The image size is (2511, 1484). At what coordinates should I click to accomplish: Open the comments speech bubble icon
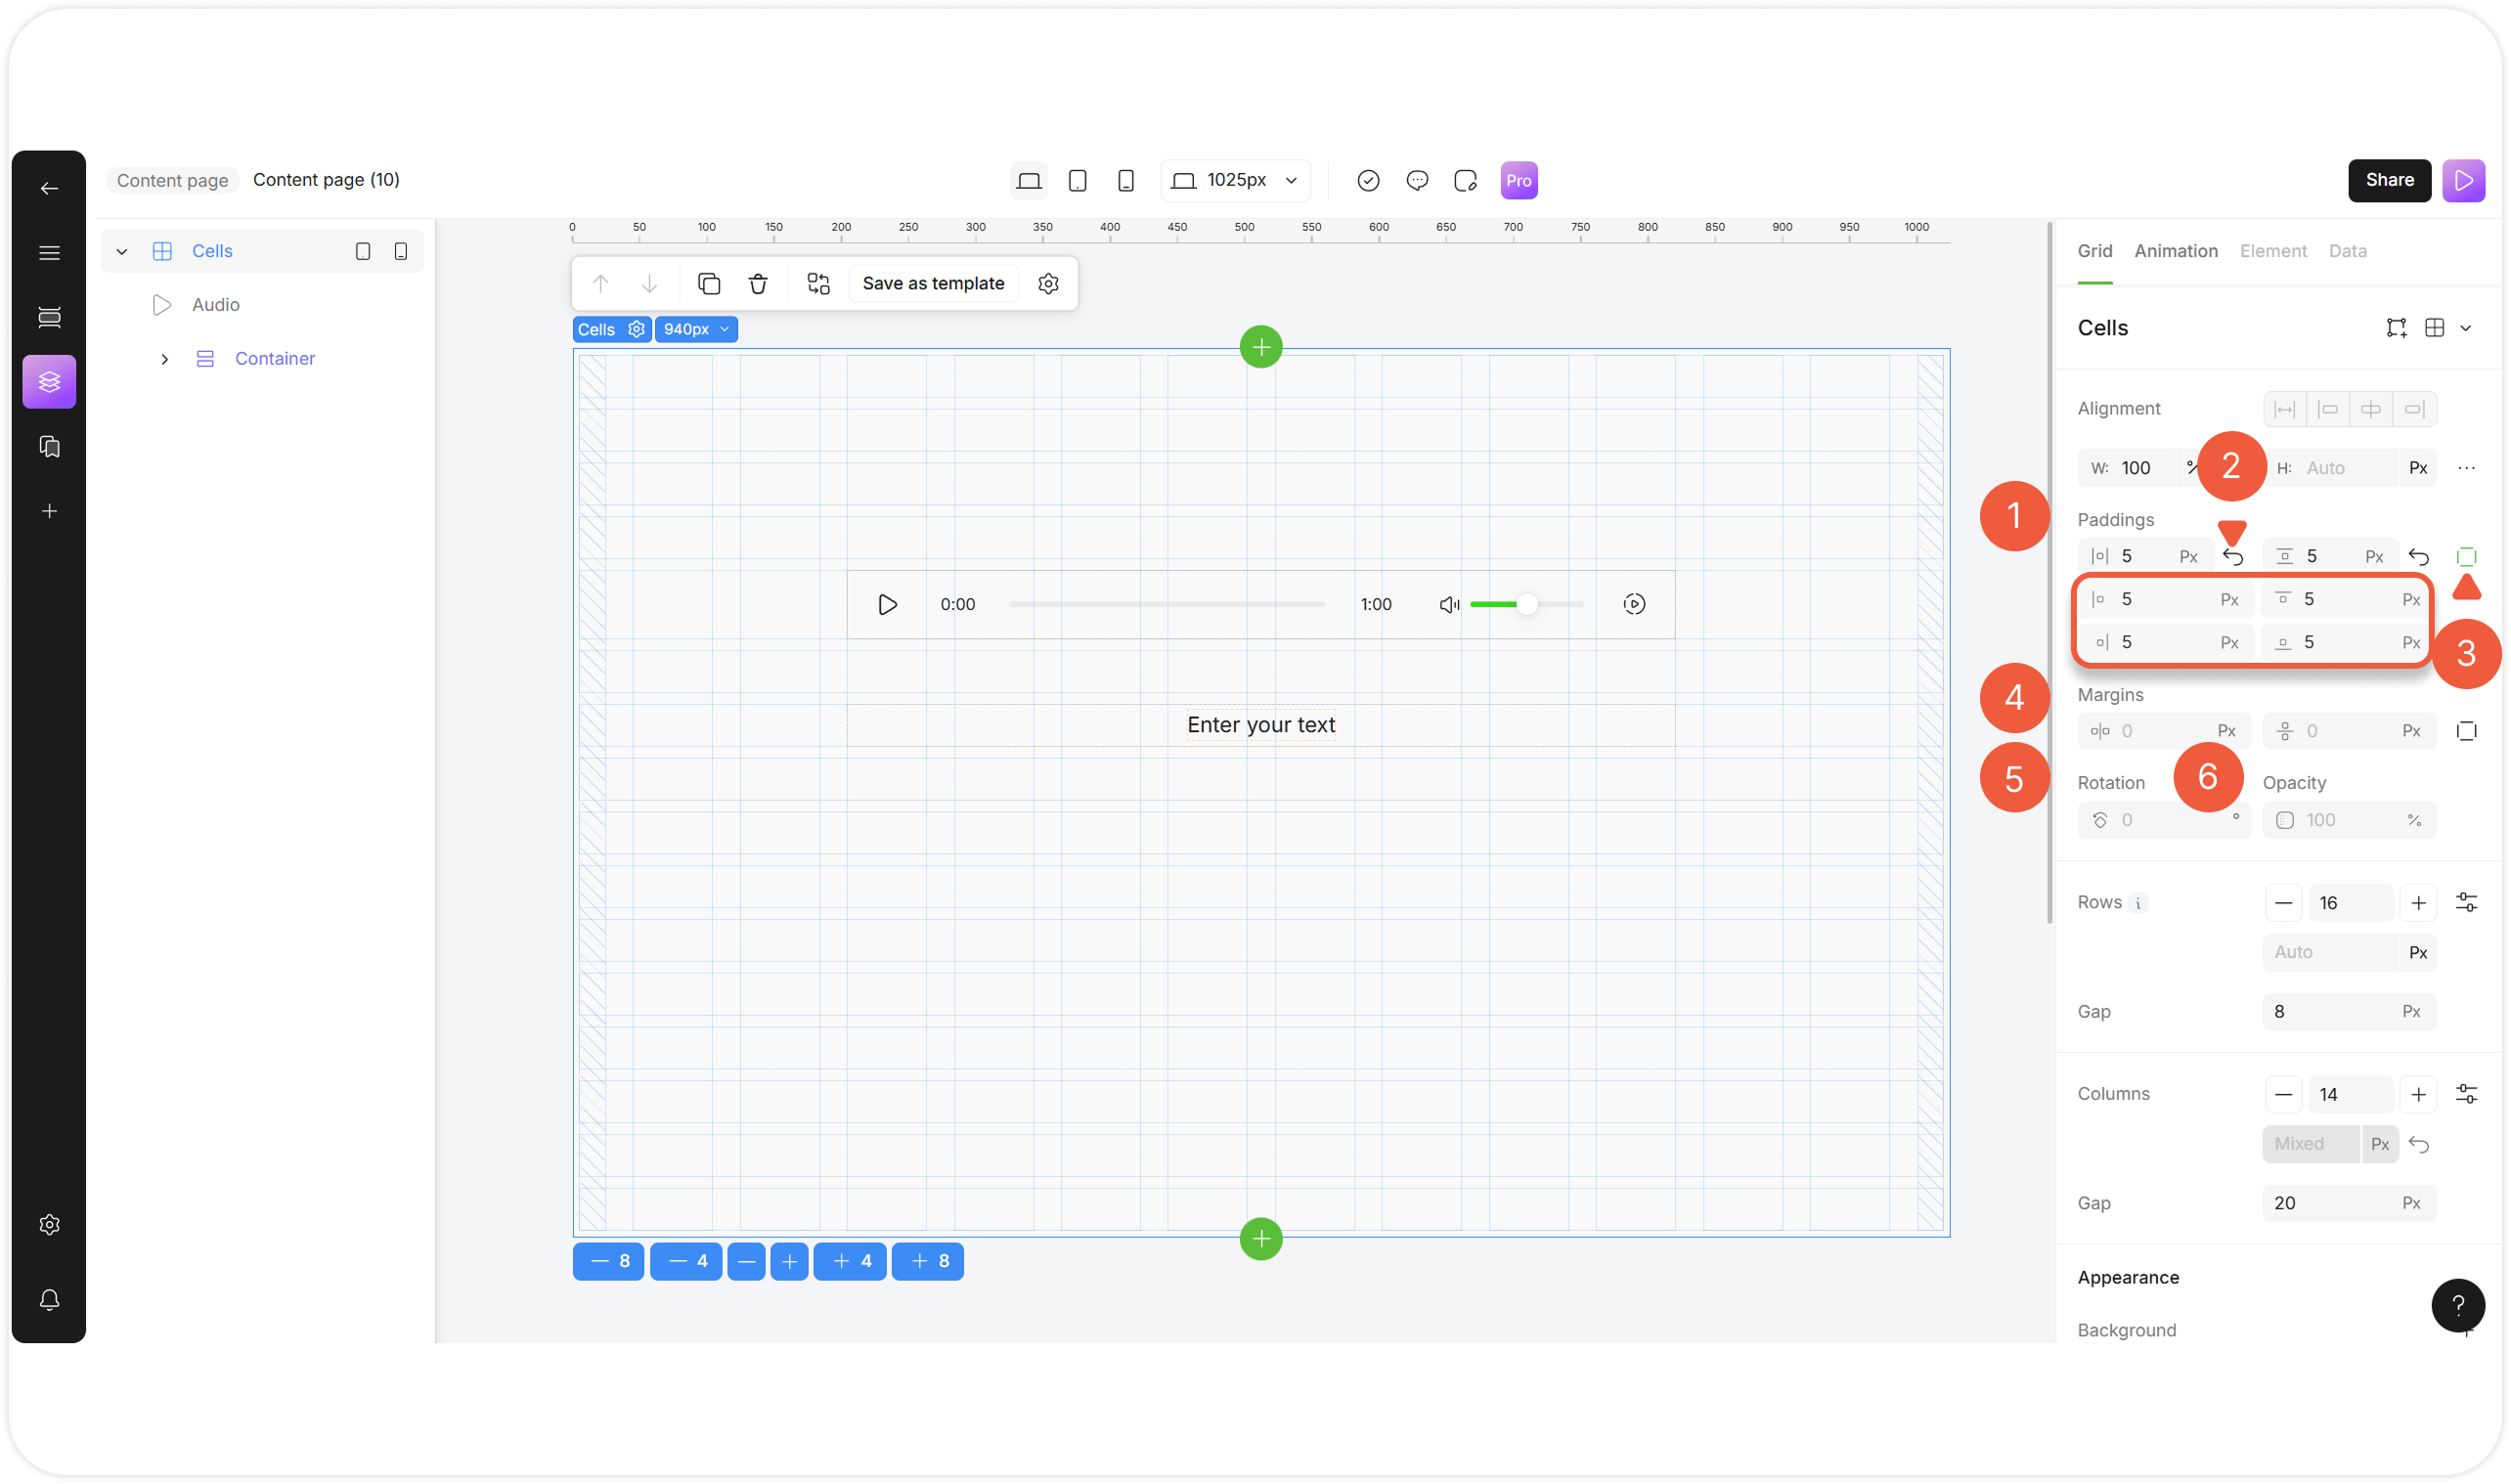pos(1416,181)
